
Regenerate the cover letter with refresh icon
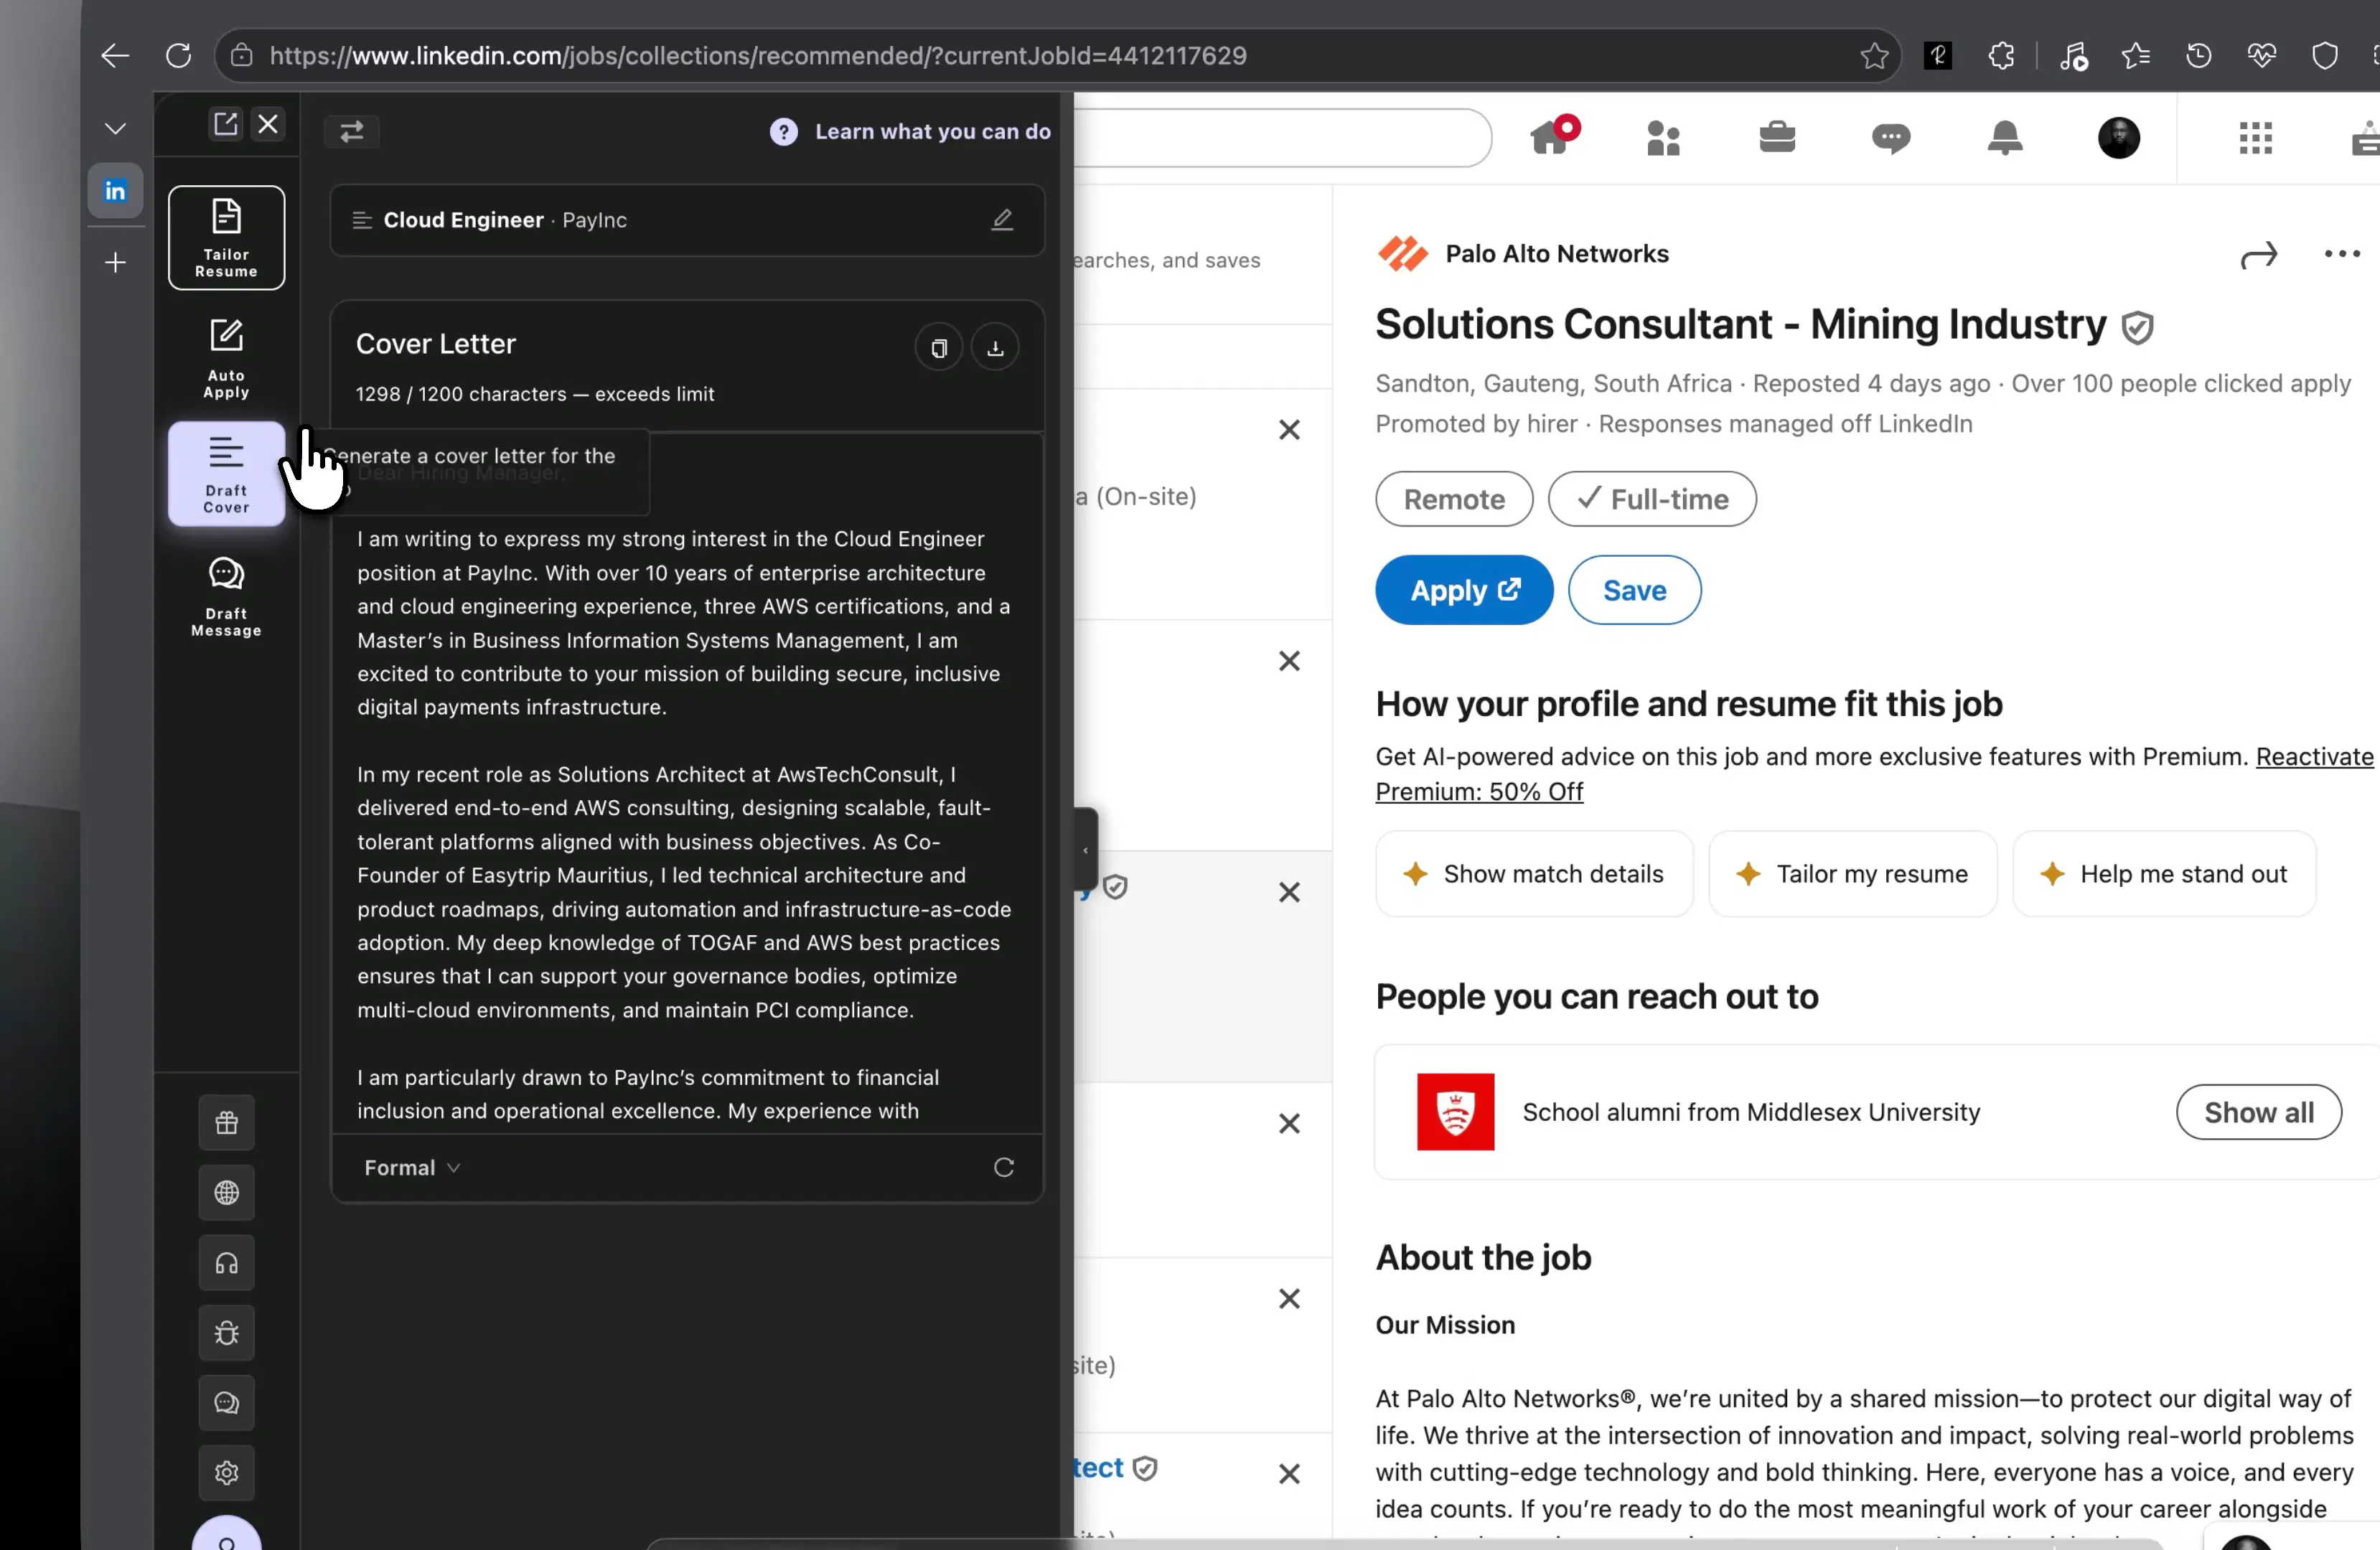(x=1004, y=1167)
